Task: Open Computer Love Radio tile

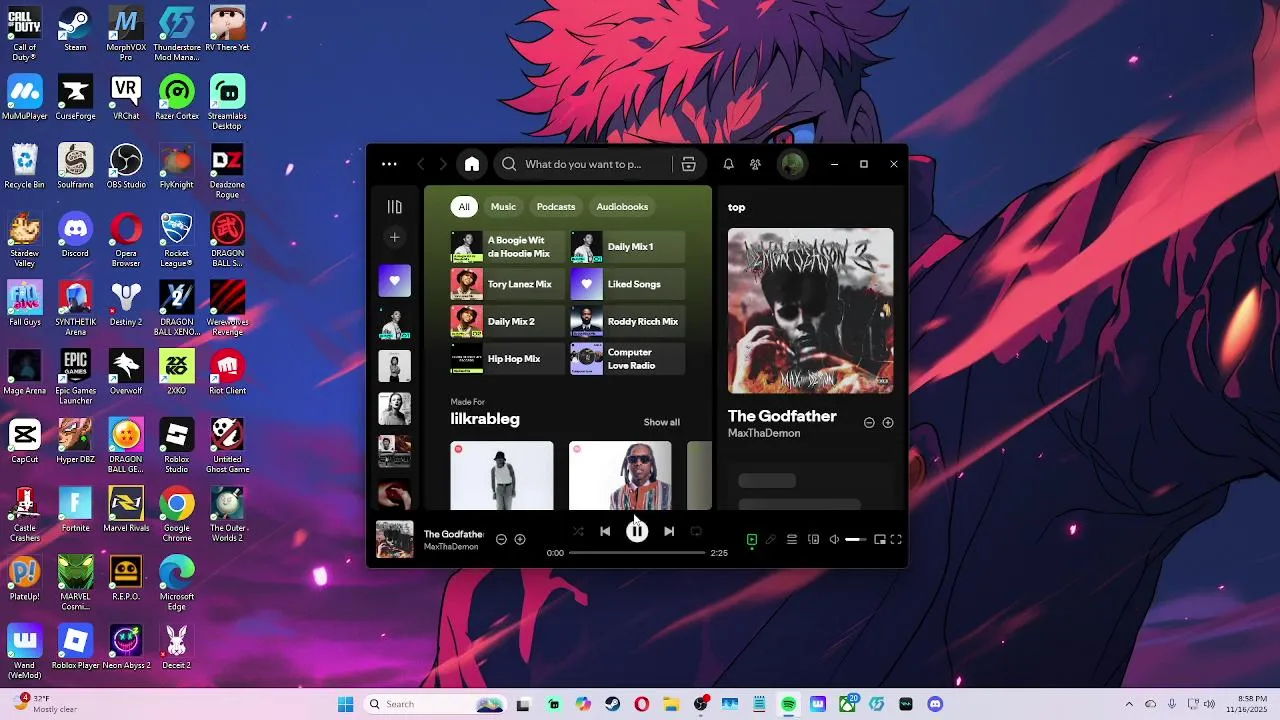Action: (x=628, y=359)
